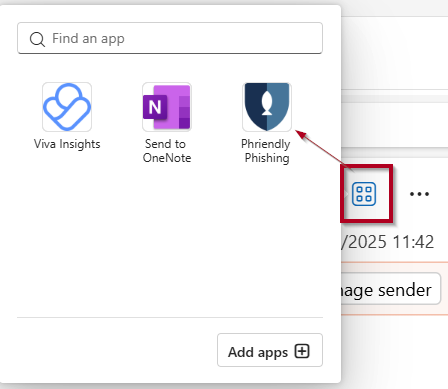Click the Viva Insights label text
Screen dimensions: 448x389
[x=67, y=144]
